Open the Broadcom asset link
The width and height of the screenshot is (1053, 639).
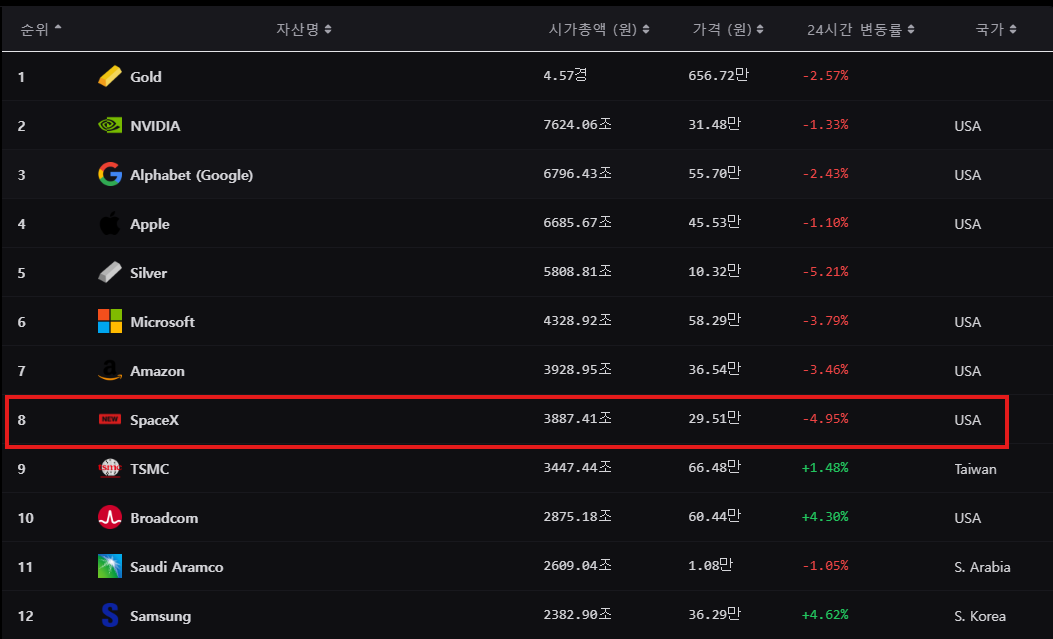pos(164,518)
